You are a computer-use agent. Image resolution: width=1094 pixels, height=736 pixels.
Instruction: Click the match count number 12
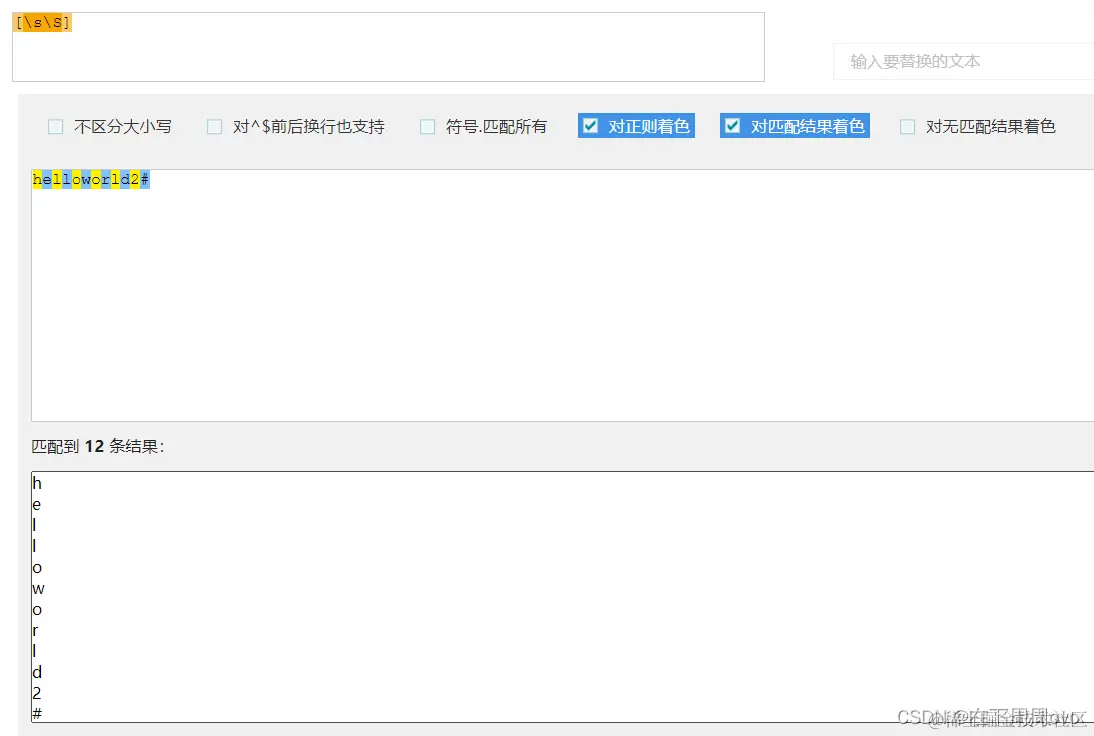tap(94, 446)
